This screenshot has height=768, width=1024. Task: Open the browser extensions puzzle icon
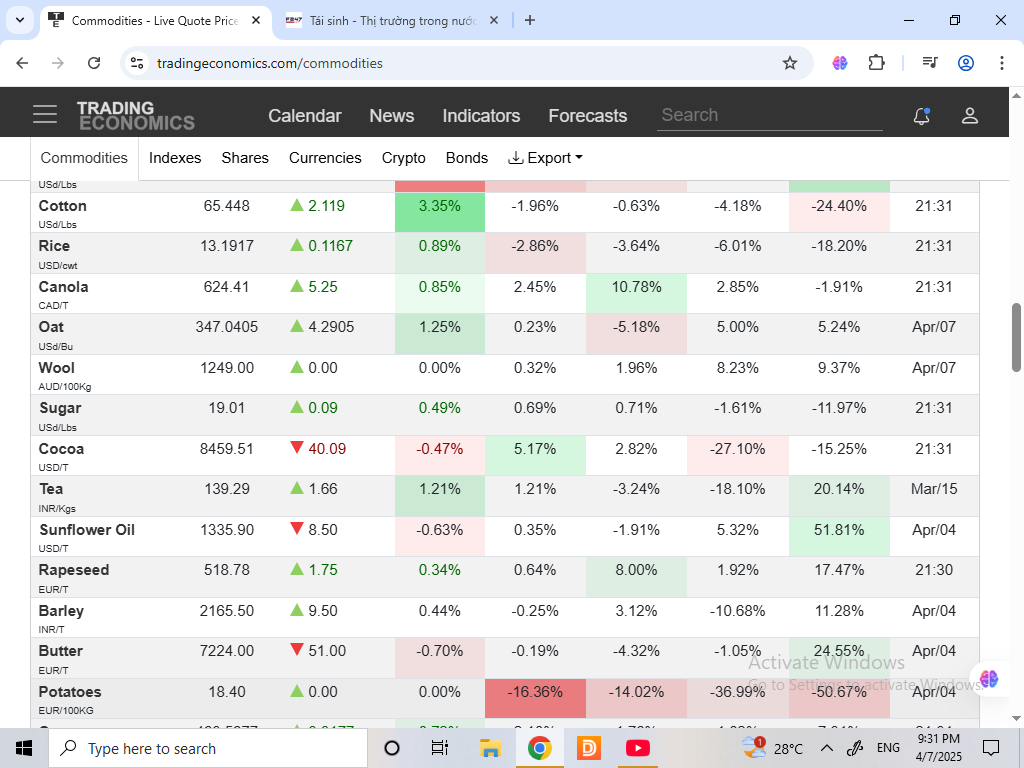pyautogui.click(x=876, y=63)
